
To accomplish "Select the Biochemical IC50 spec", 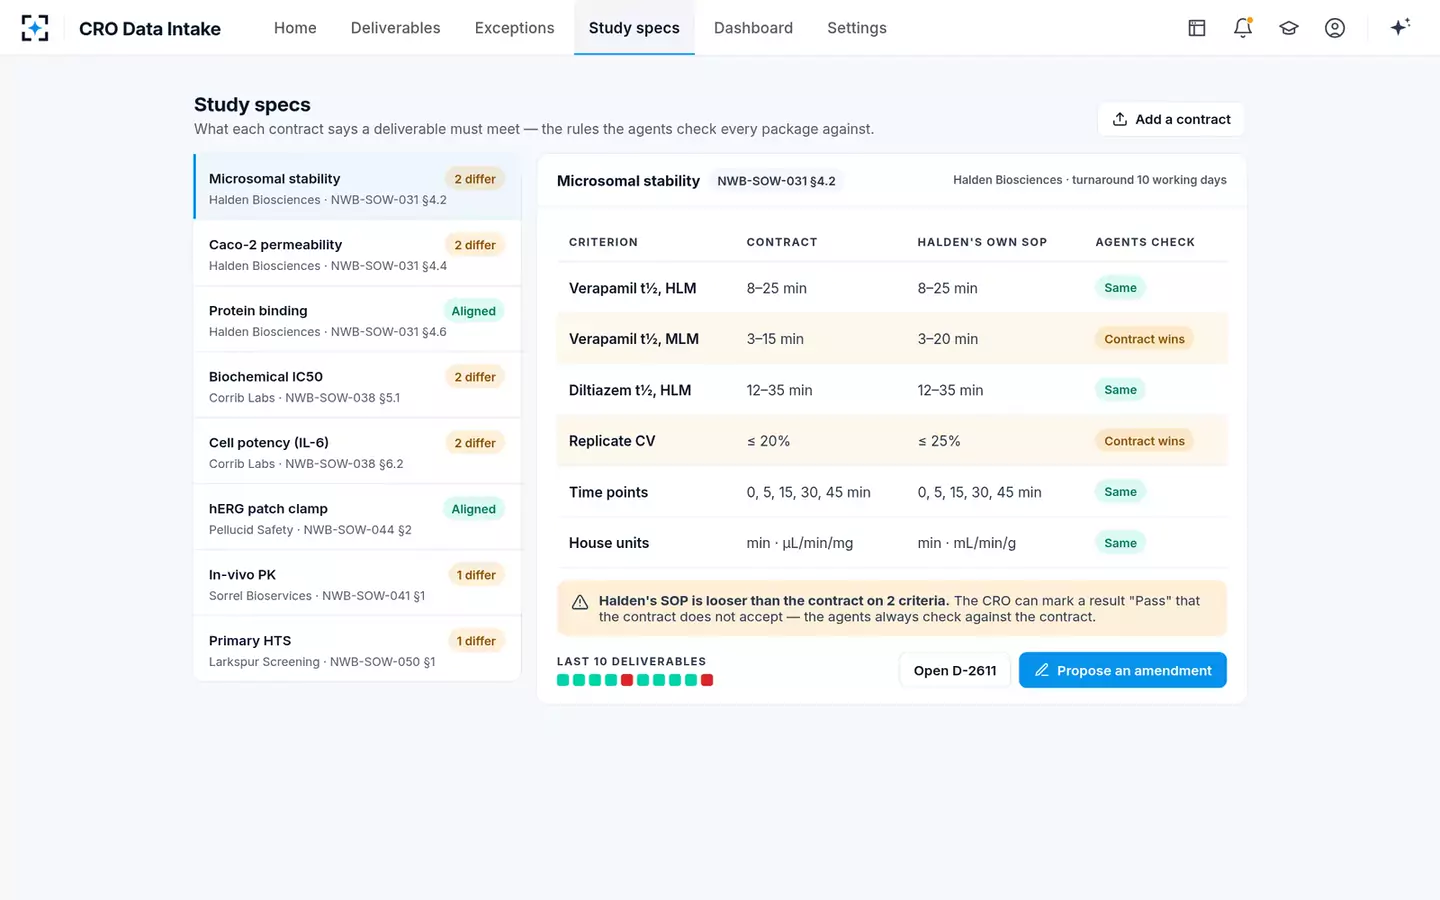I will (x=358, y=386).
